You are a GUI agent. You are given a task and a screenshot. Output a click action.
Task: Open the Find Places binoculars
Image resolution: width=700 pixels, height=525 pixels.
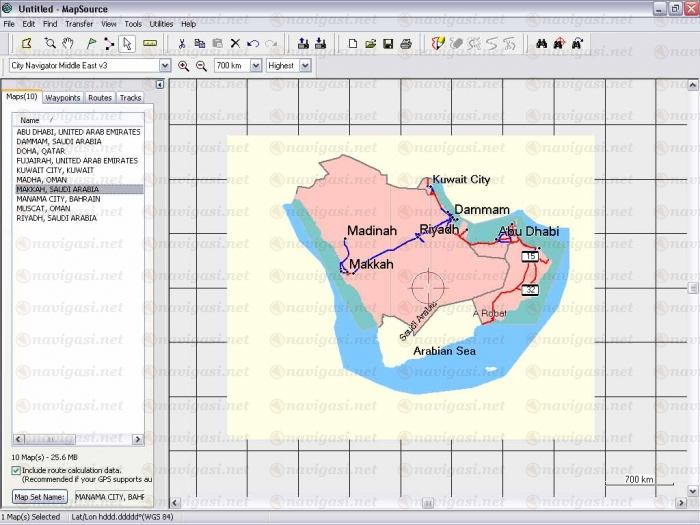541,43
